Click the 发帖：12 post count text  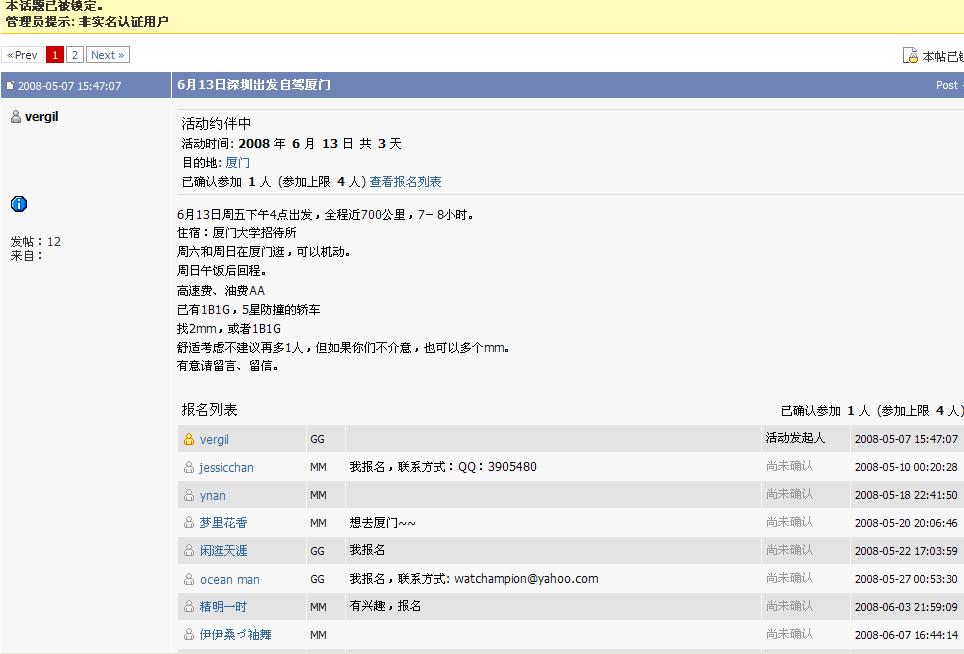coord(36,242)
